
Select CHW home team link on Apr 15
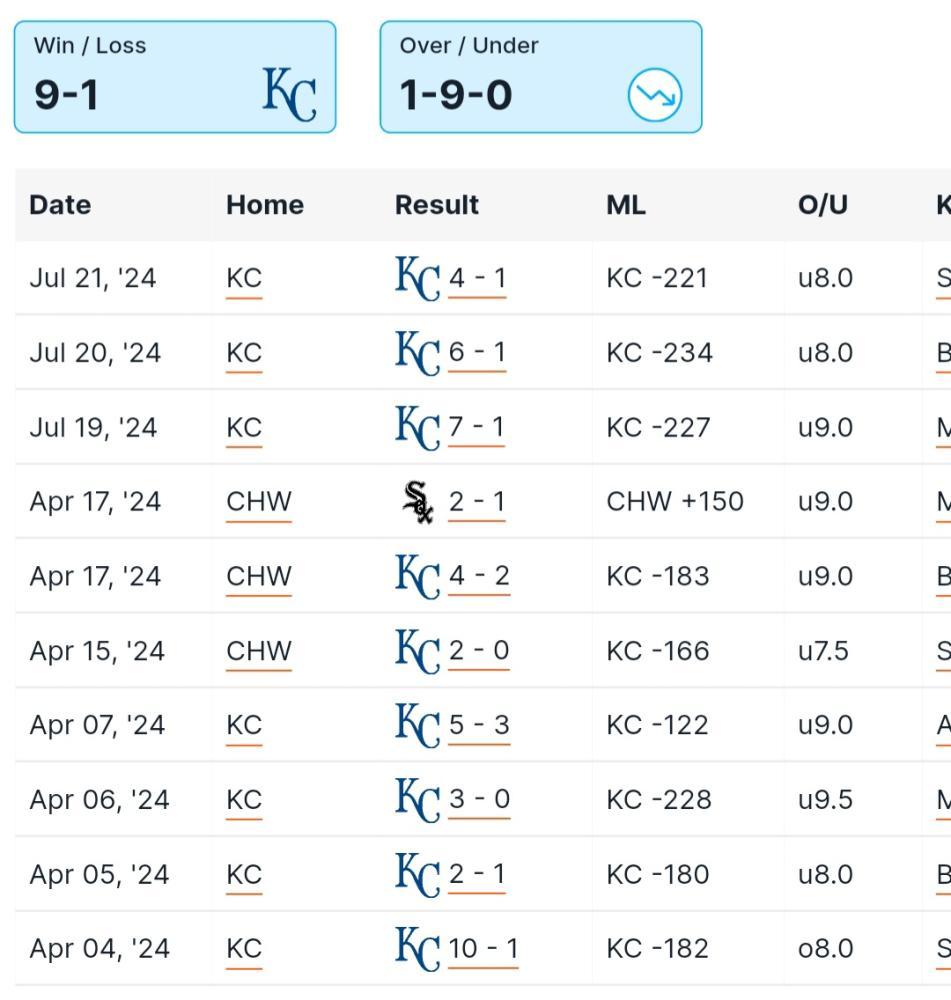coord(258,651)
